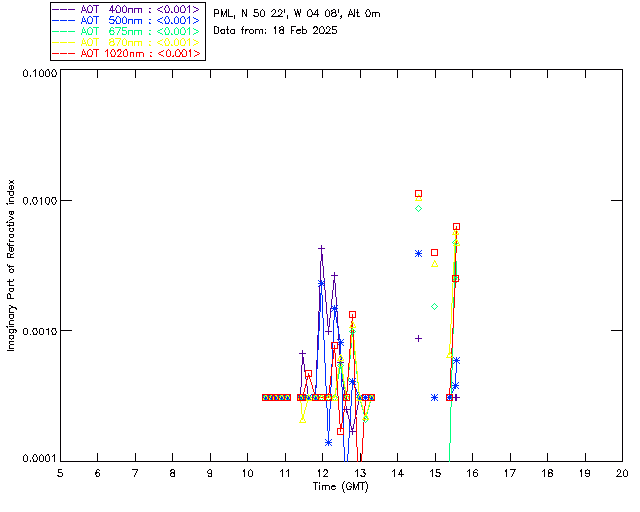Click the x-axis tick label 12

pyautogui.click(x=322, y=473)
